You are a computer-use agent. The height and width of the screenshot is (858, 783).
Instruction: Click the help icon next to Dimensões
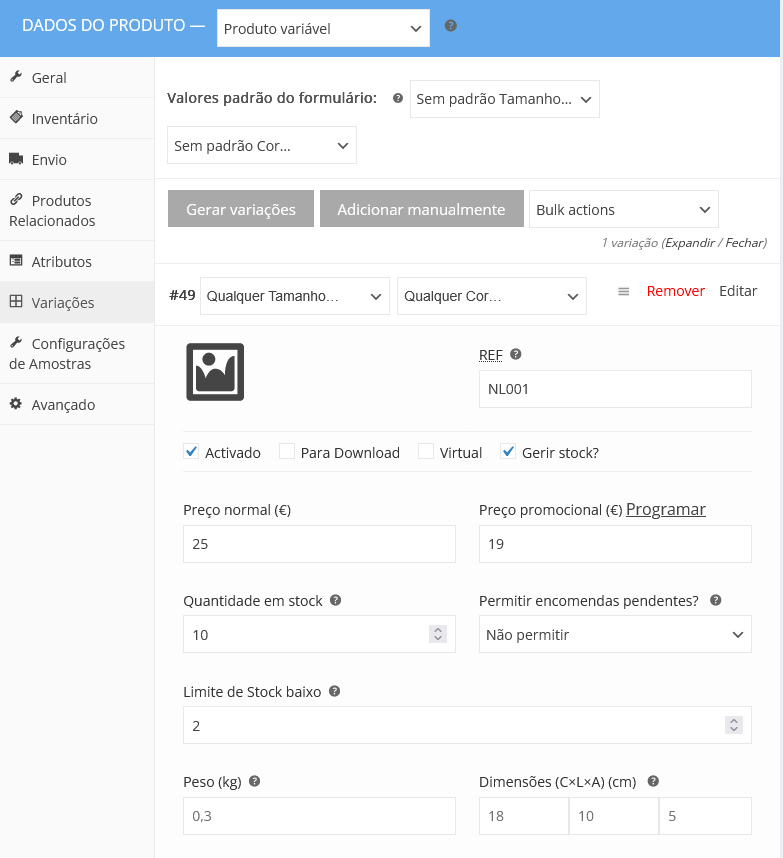coord(653,781)
